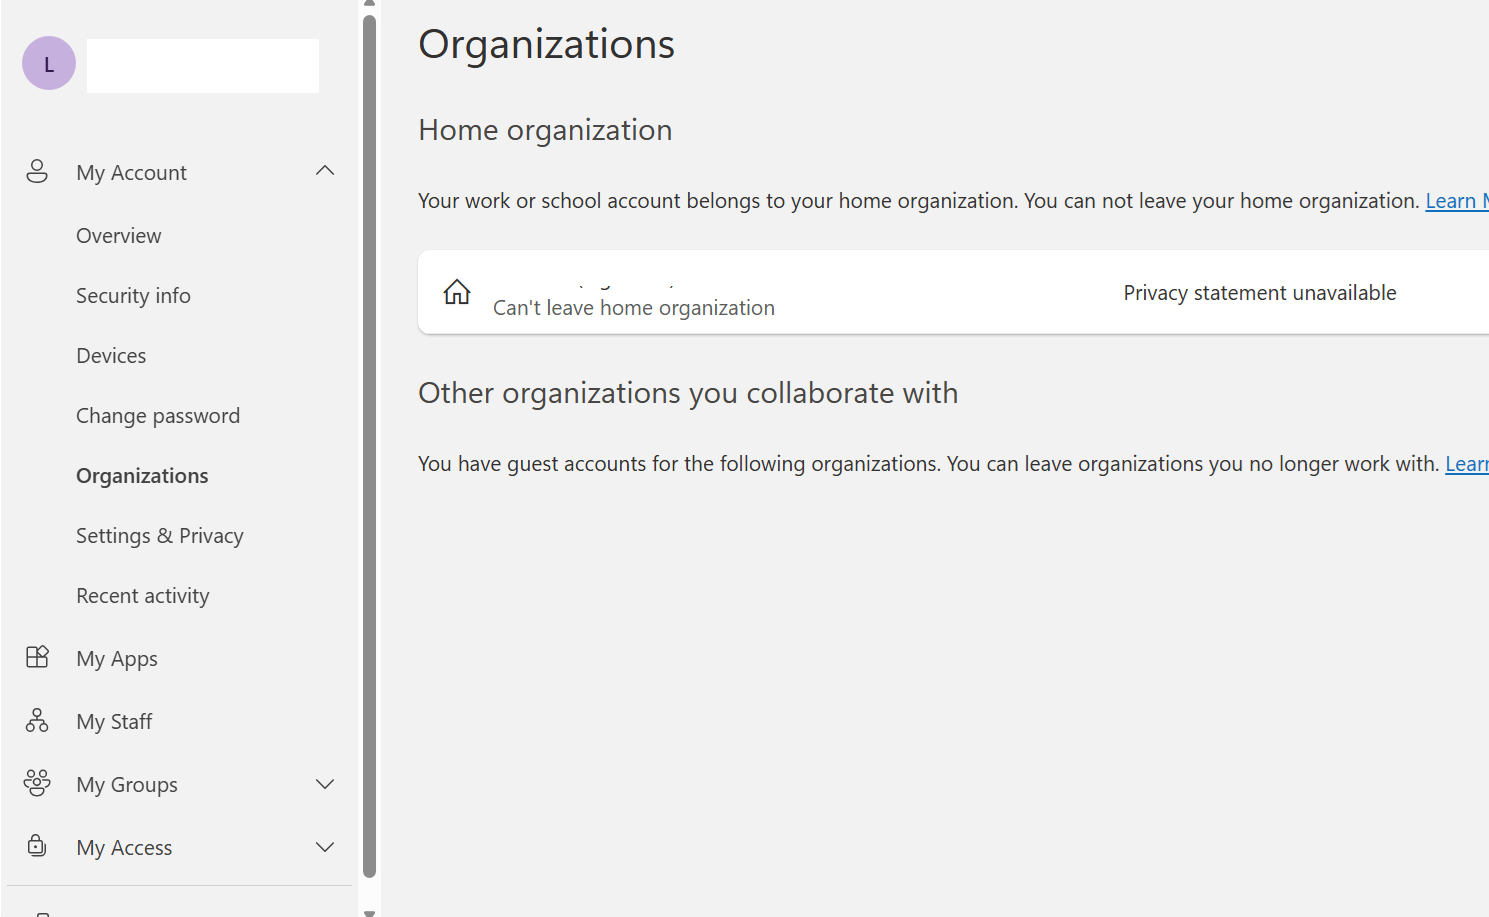
Task: Open the Overview page
Action: (119, 236)
